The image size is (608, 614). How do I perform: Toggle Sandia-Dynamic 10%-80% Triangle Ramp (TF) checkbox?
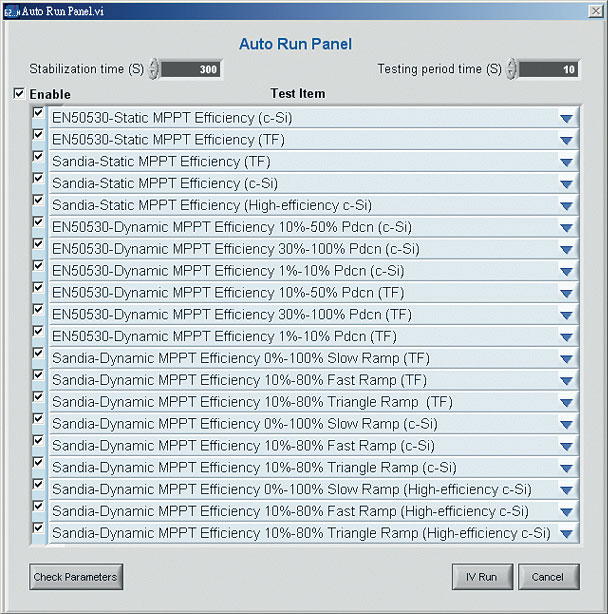point(38,397)
